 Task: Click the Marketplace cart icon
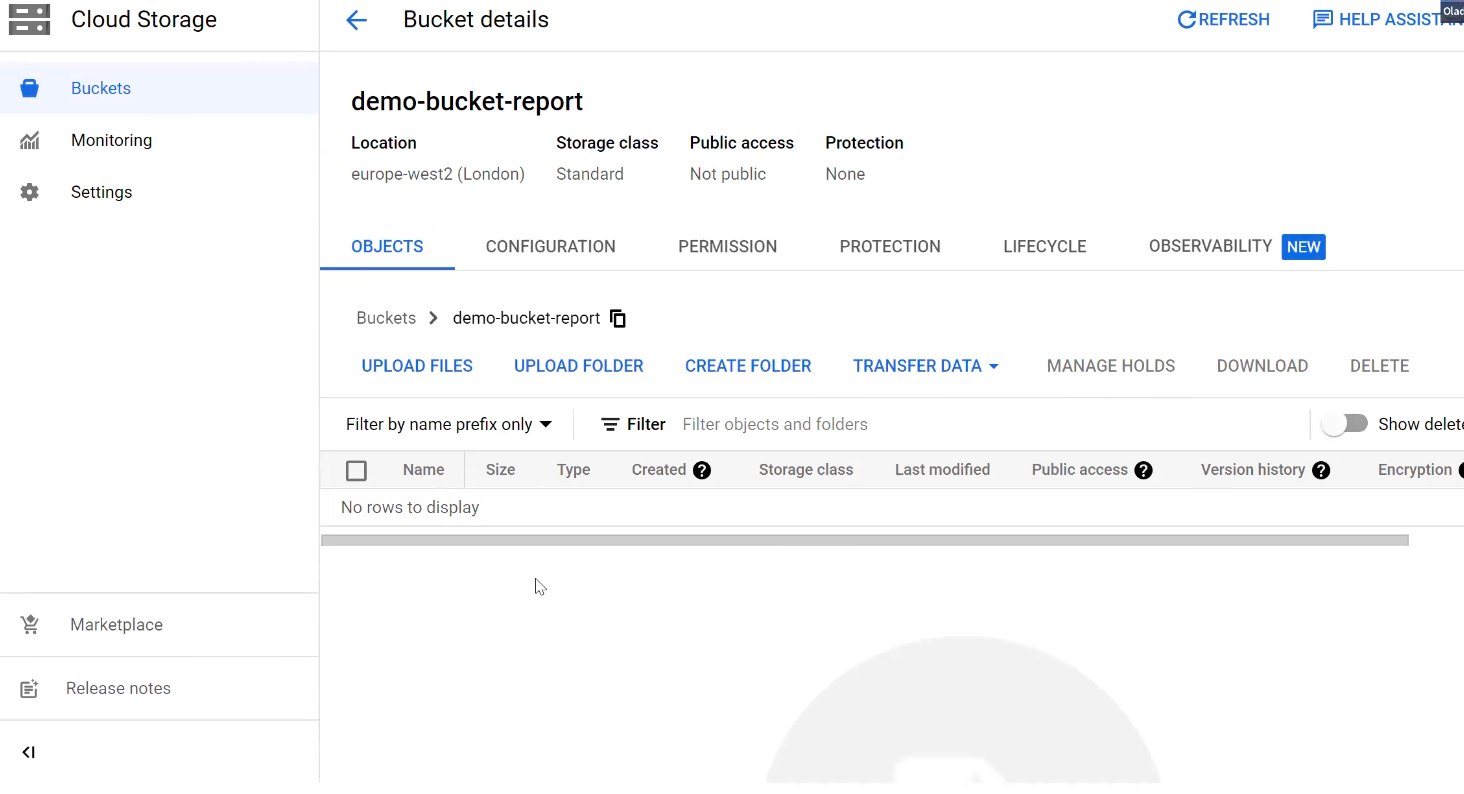point(29,624)
